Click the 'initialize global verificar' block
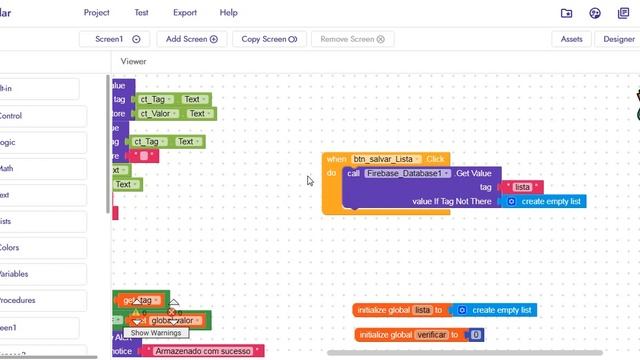The image size is (640, 360). point(419,335)
